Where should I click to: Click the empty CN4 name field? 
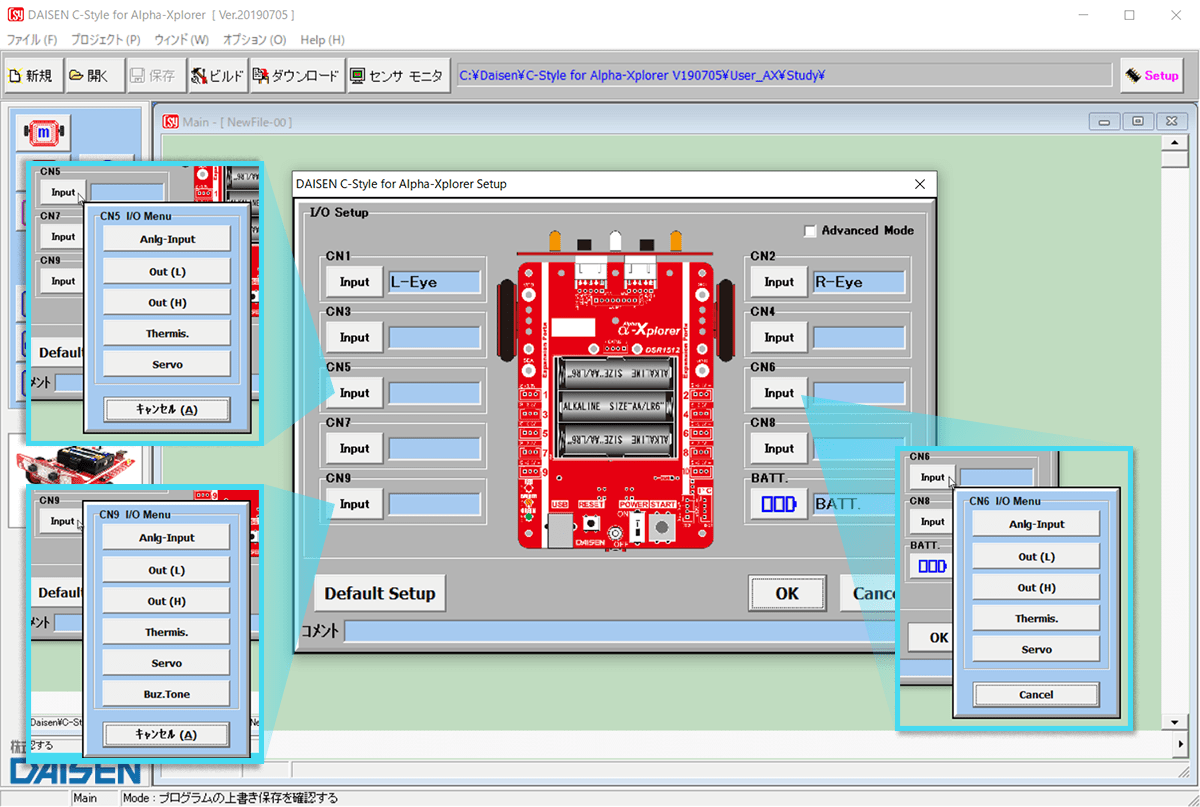pos(859,338)
